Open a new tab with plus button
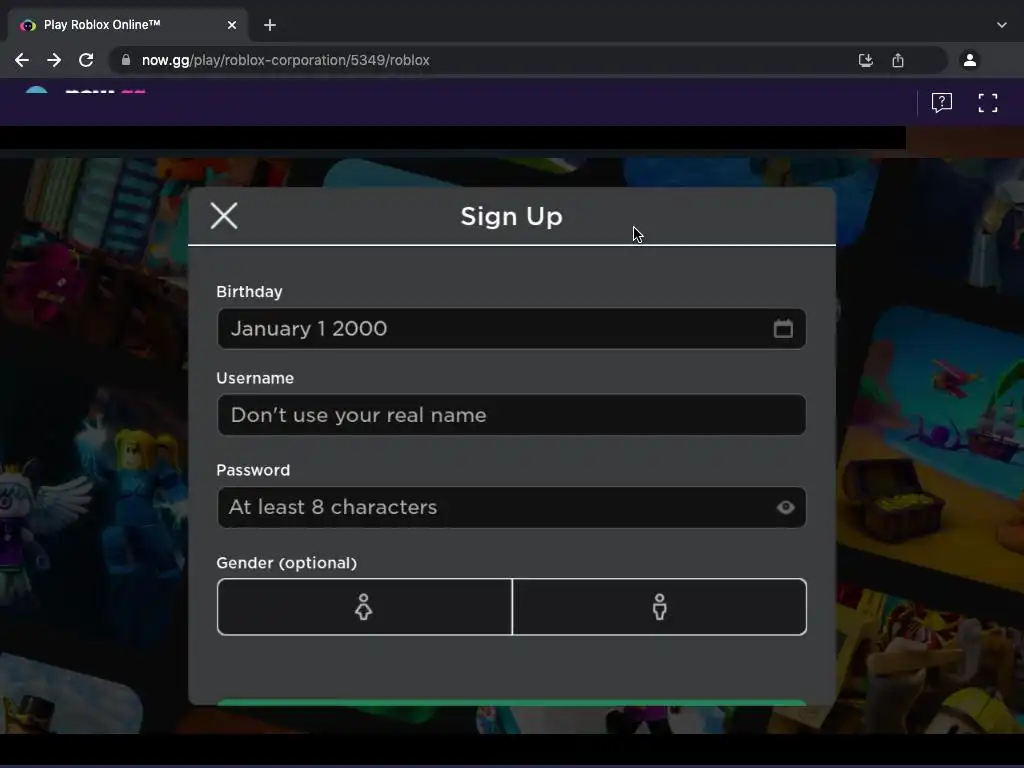1024x768 pixels. click(x=270, y=25)
